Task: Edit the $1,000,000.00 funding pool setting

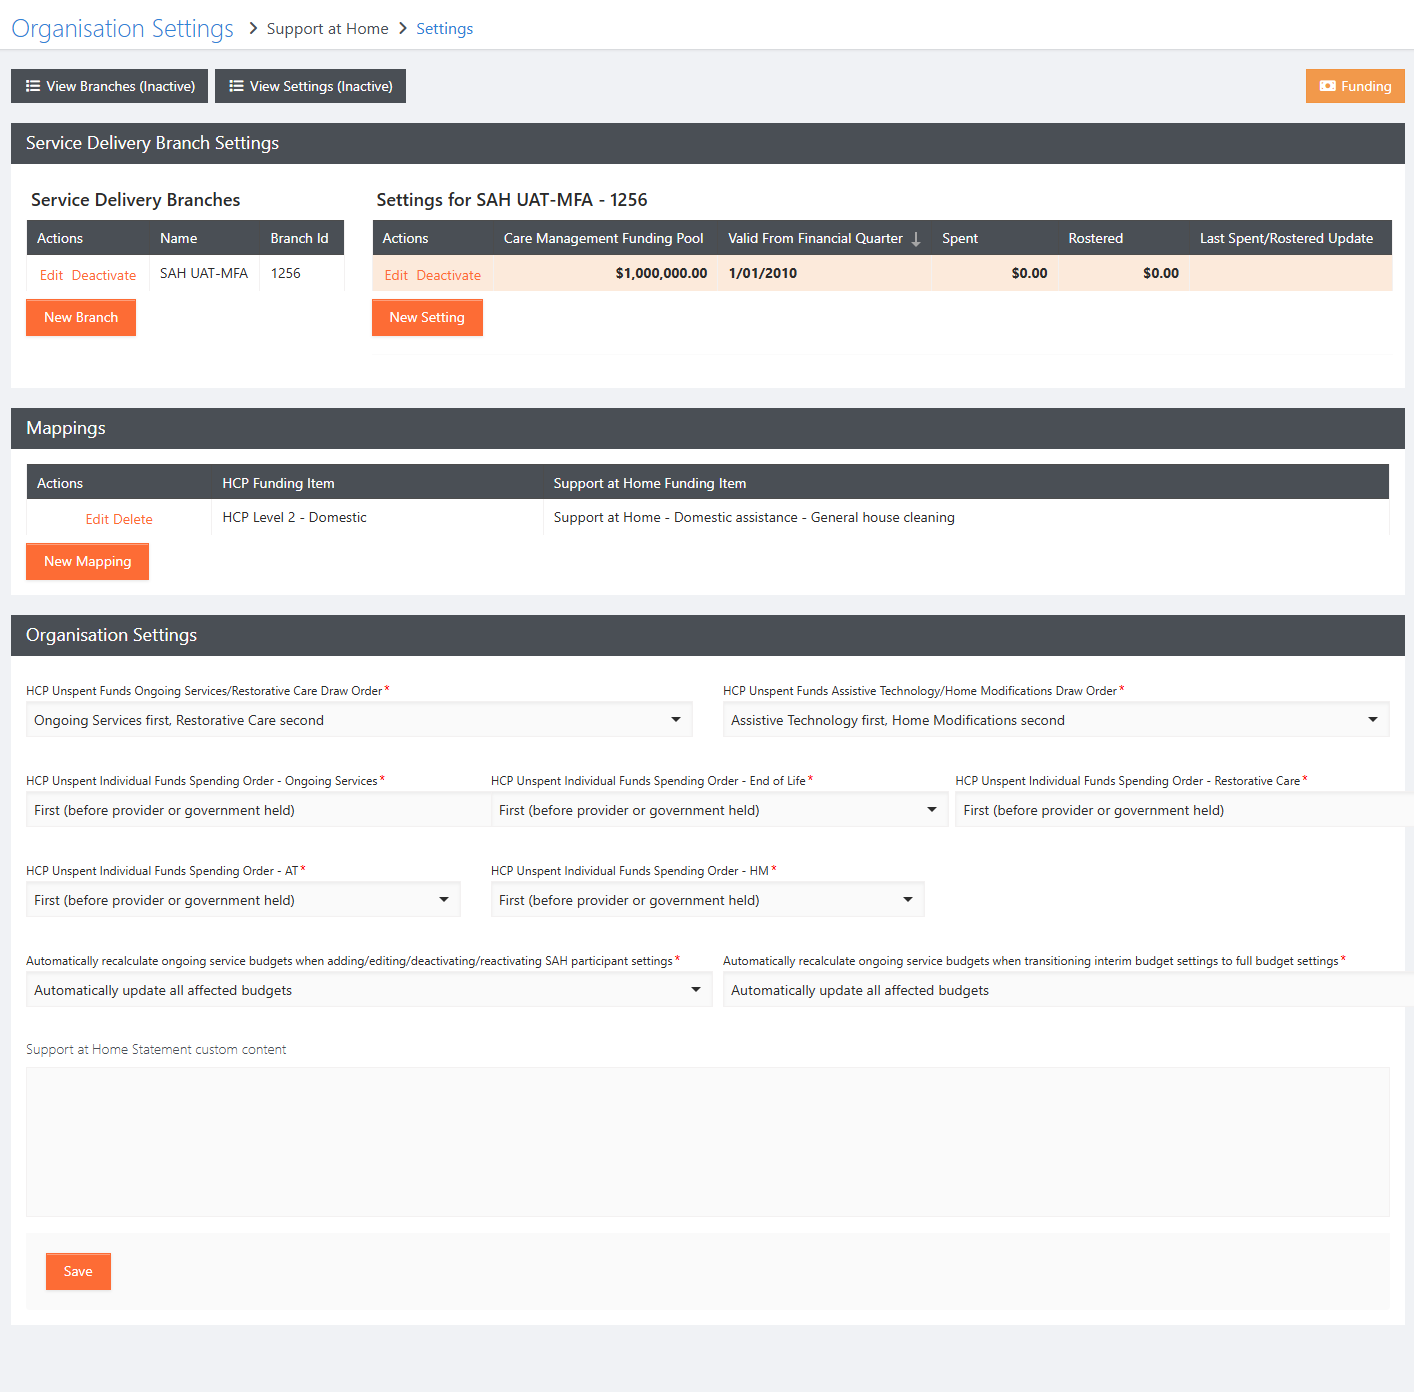Action: [x=396, y=275]
